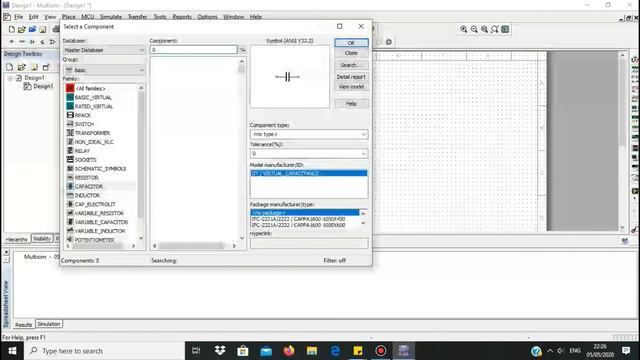Collapse the Design1 root tree node
Image resolution: width=640 pixels, height=360 pixels.
coord(10,78)
